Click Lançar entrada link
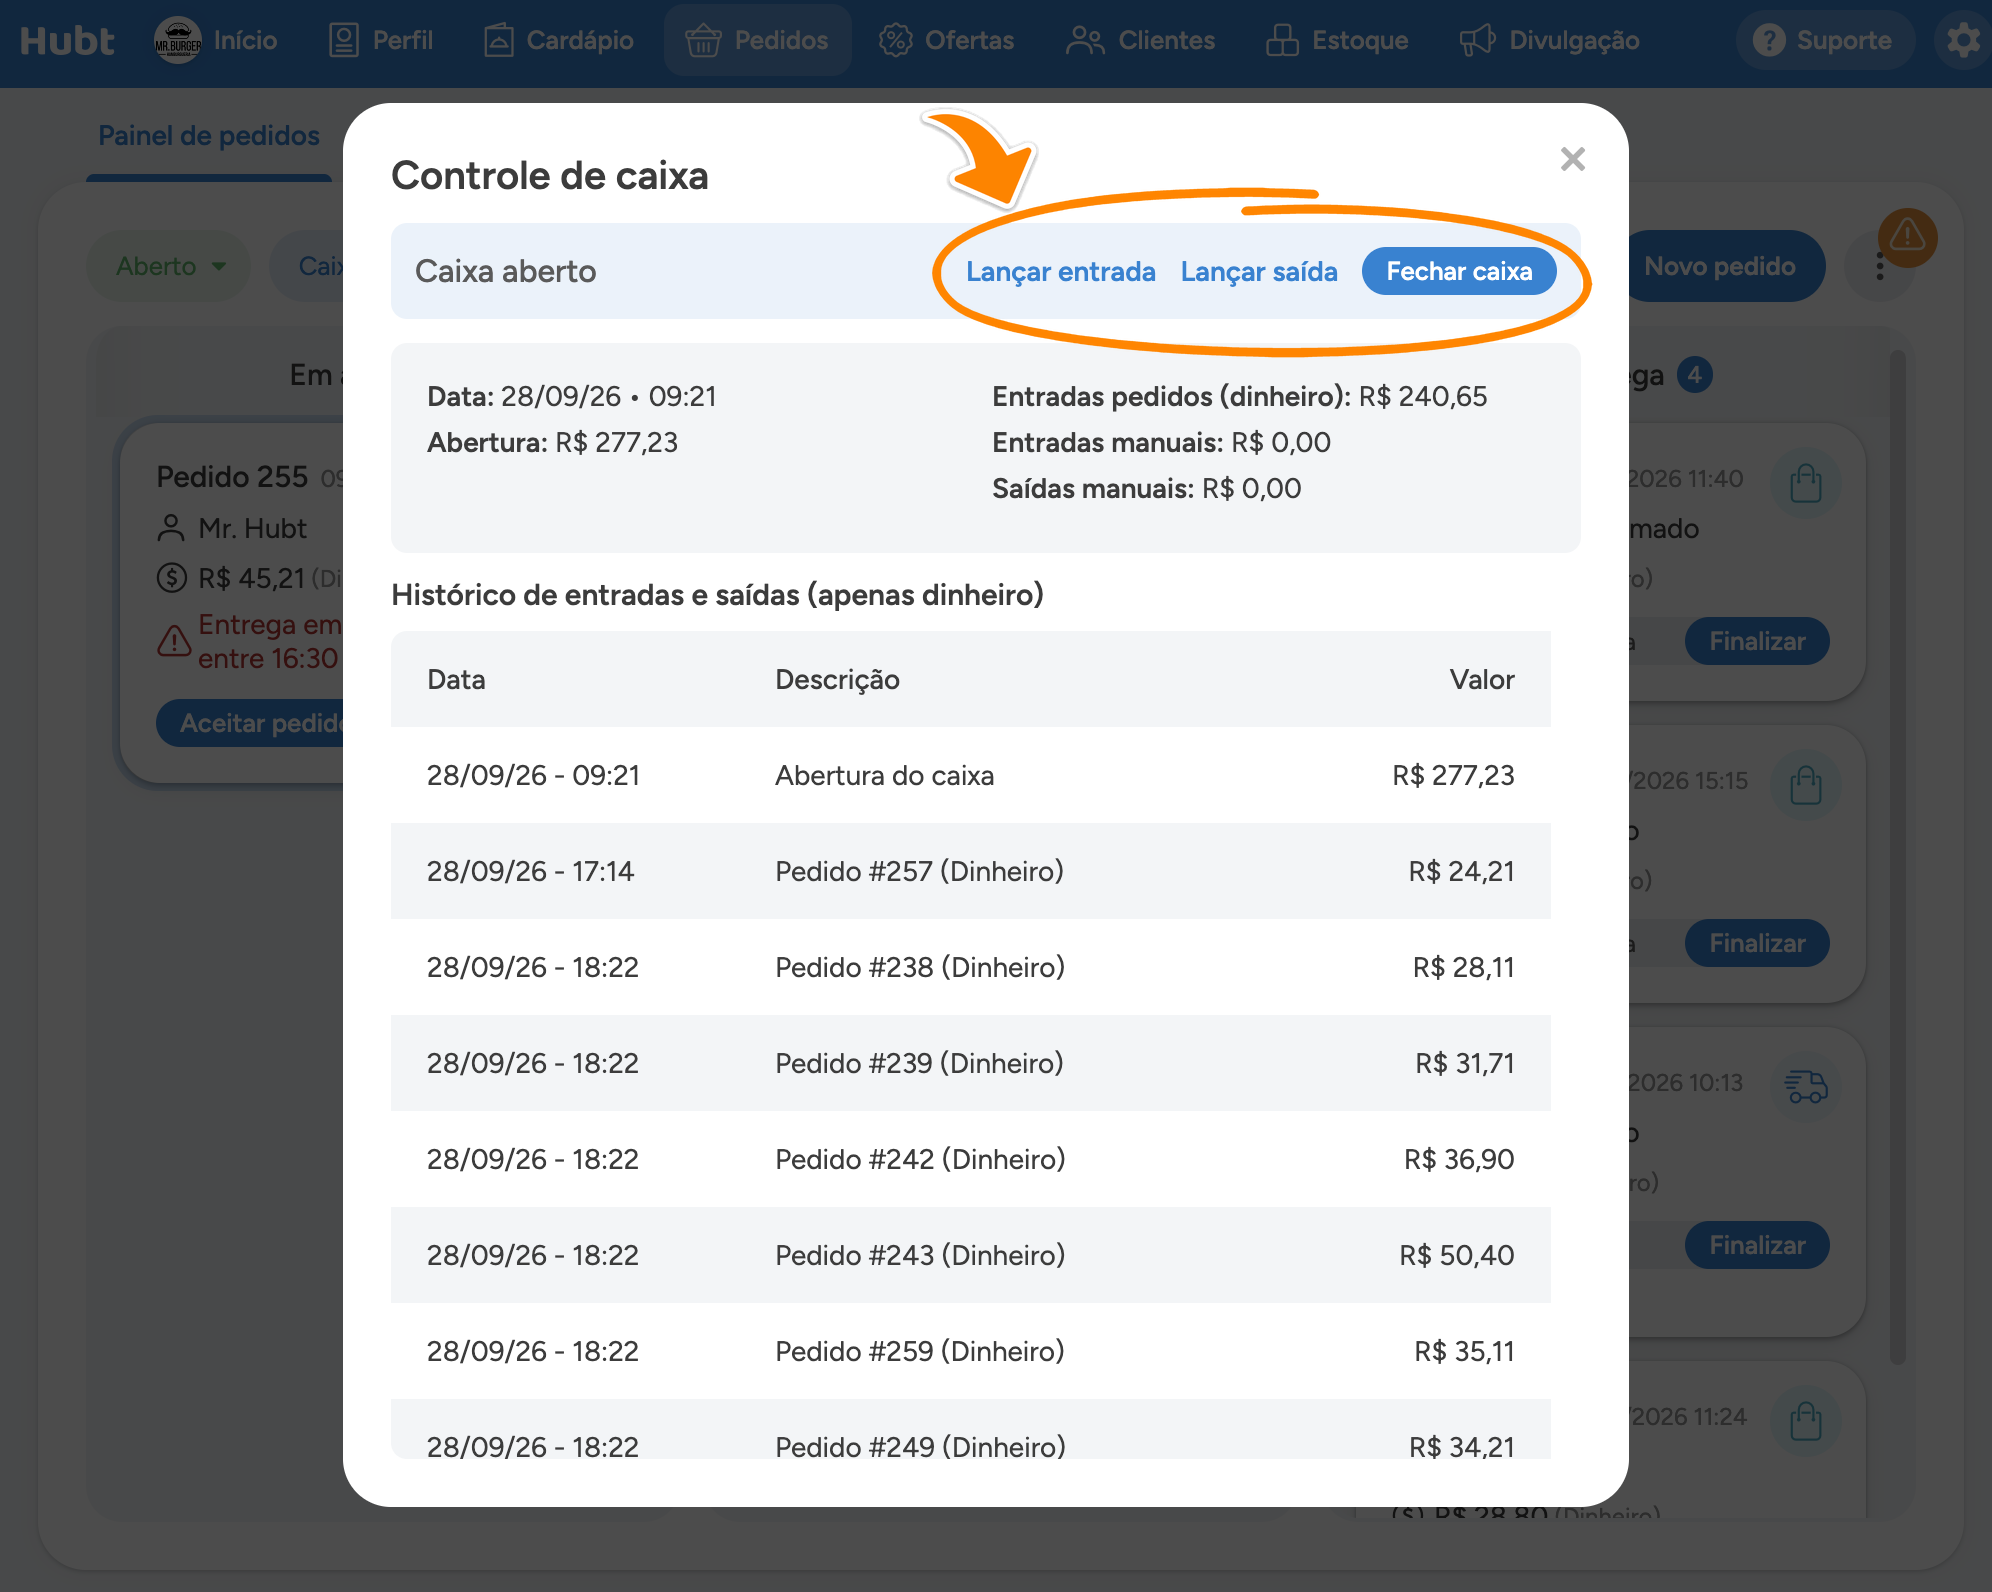 coord(1060,271)
